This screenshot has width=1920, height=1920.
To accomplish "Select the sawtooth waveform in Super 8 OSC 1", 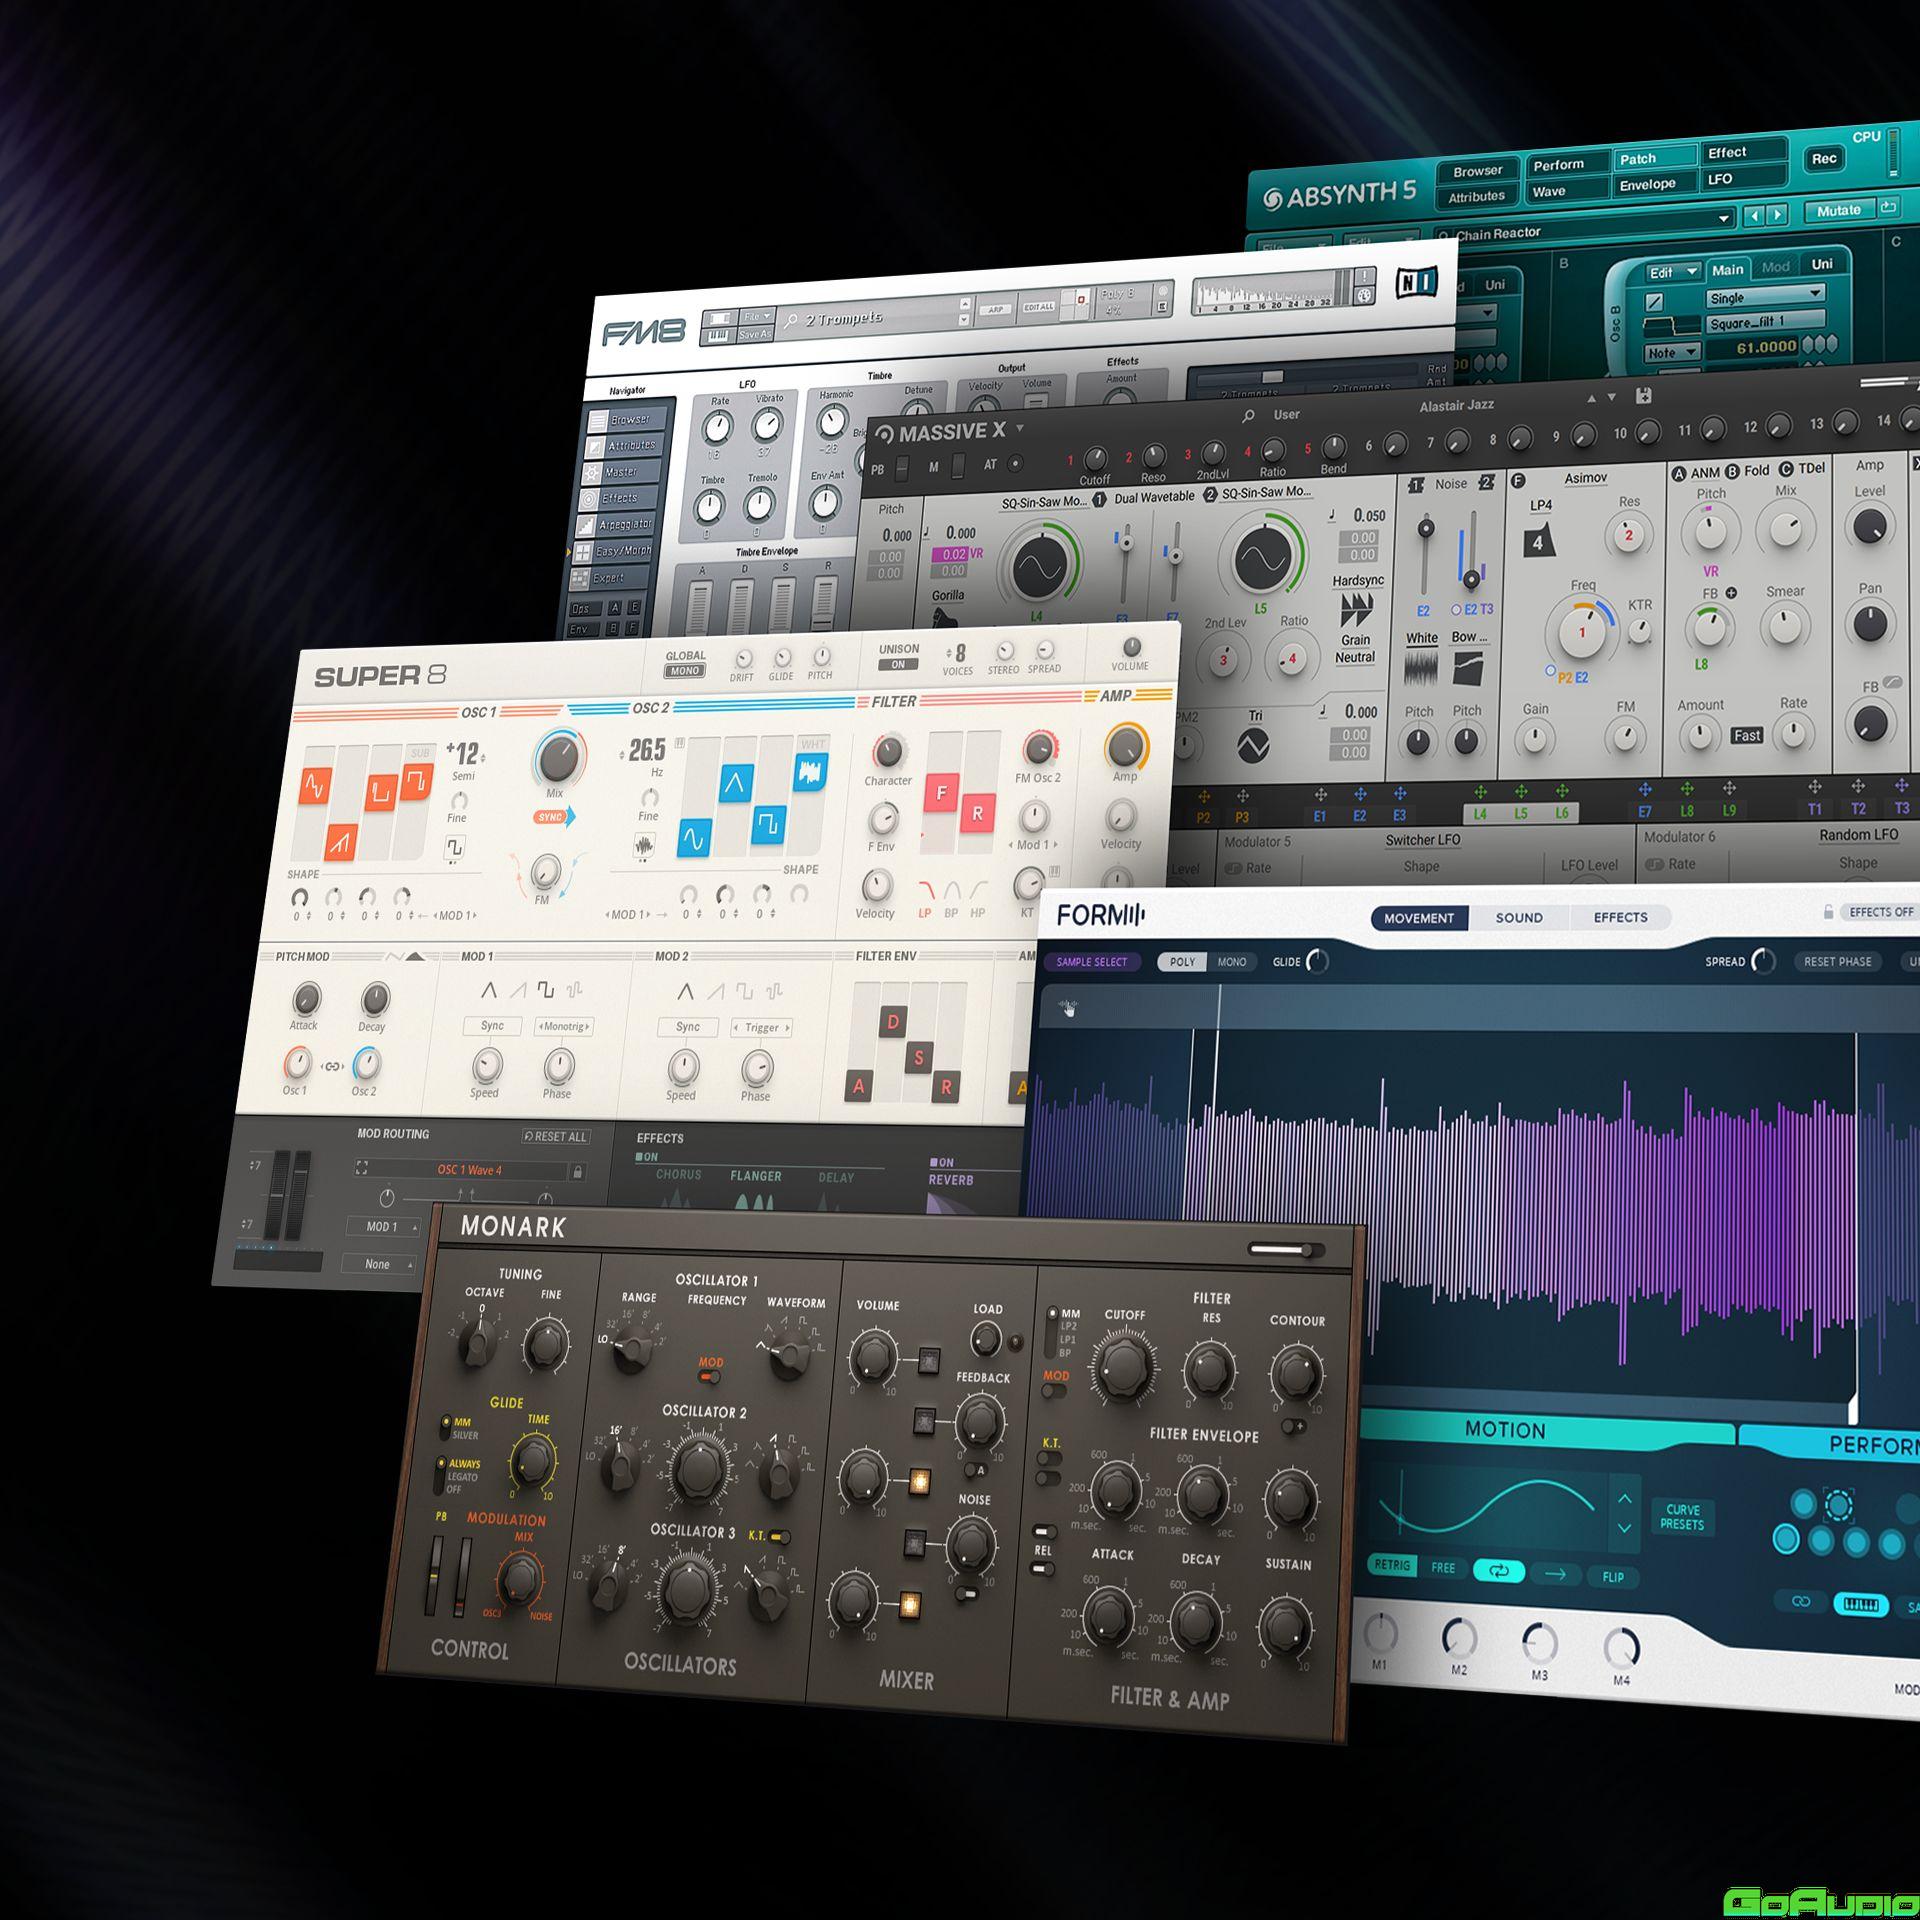I will [341, 842].
